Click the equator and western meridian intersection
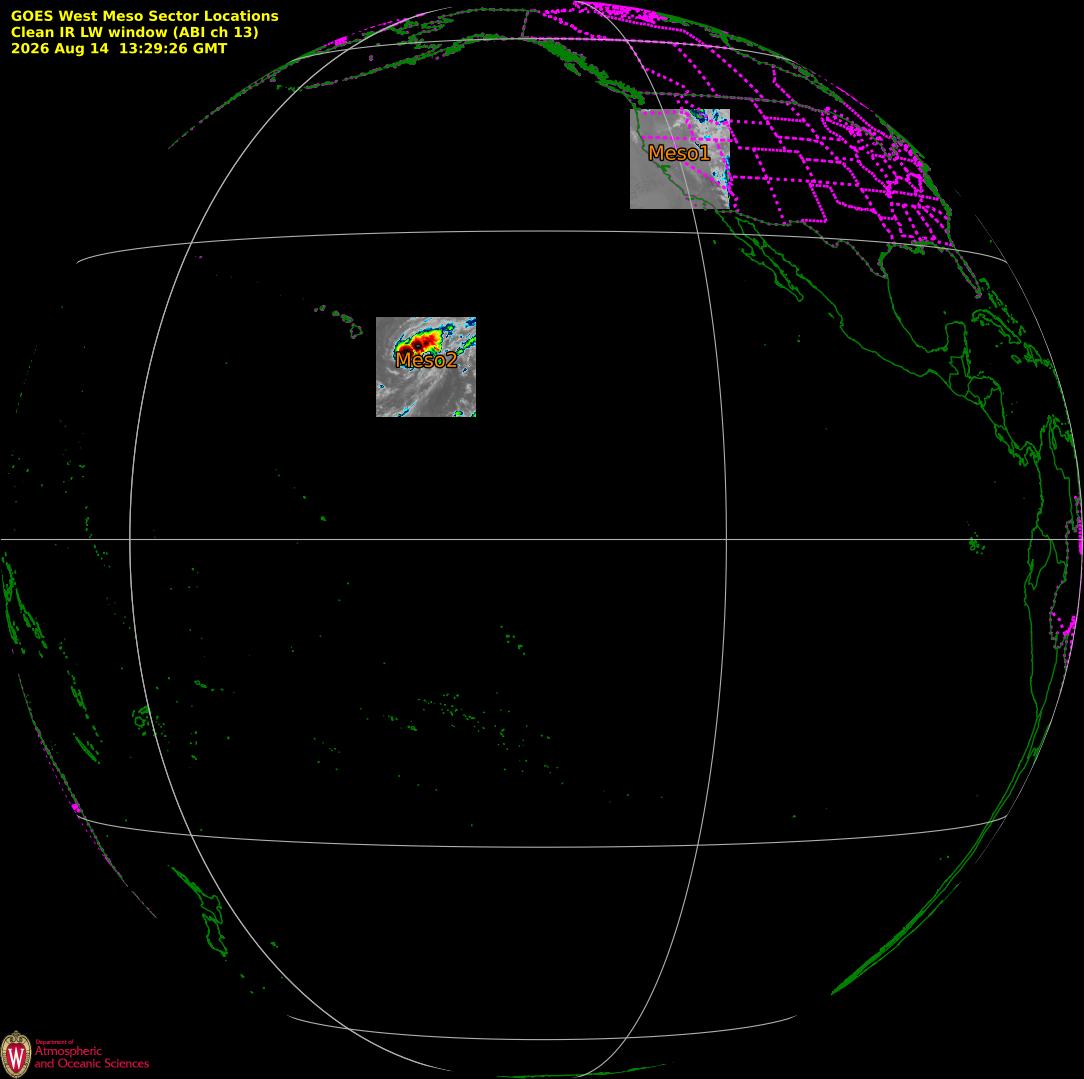The height and width of the screenshot is (1079, 1084). [x=130, y=539]
